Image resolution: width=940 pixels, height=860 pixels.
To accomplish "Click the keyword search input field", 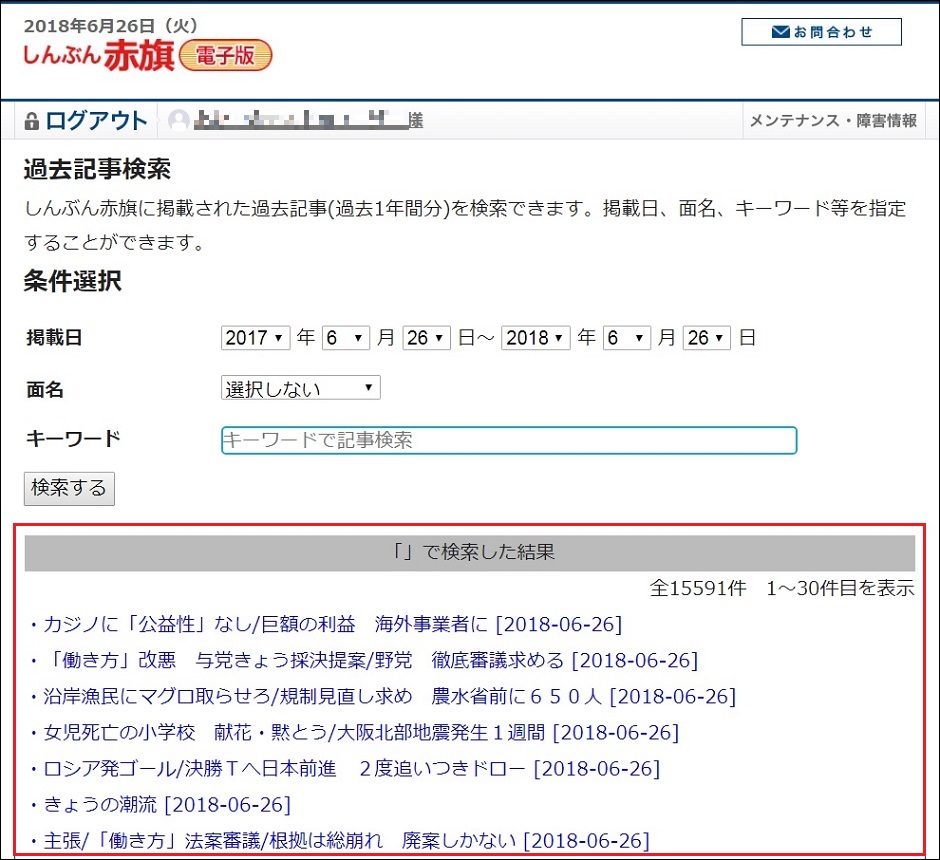I will coord(508,440).
